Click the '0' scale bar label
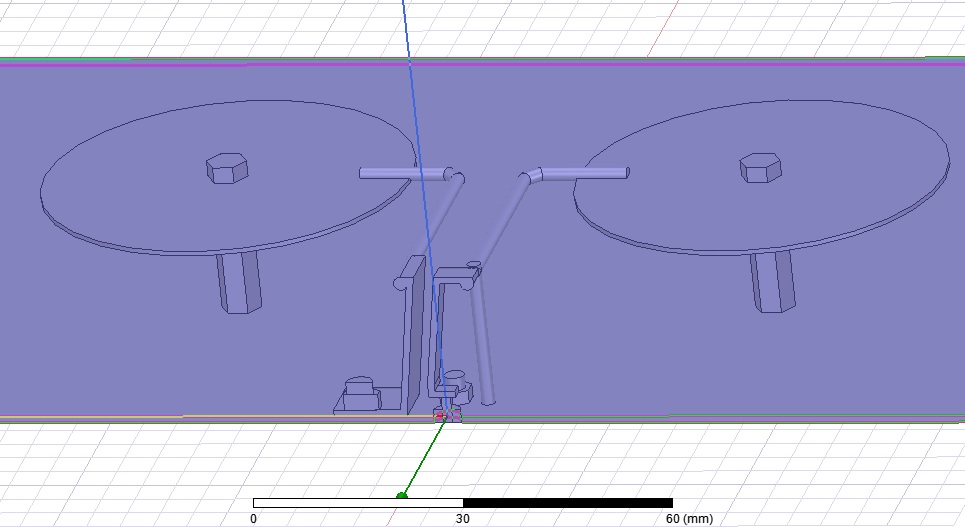The width and height of the screenshot is (965, 527). tap(254, 518)
